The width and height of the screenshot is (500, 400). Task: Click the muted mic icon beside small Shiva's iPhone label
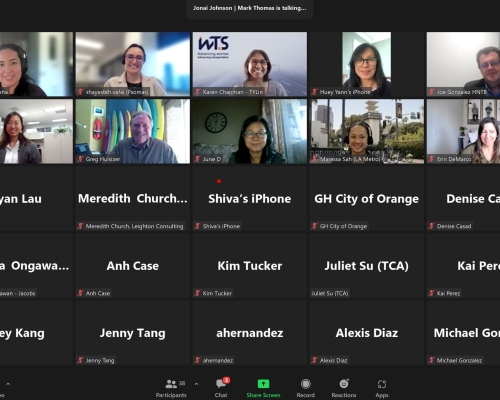[197, 226]
